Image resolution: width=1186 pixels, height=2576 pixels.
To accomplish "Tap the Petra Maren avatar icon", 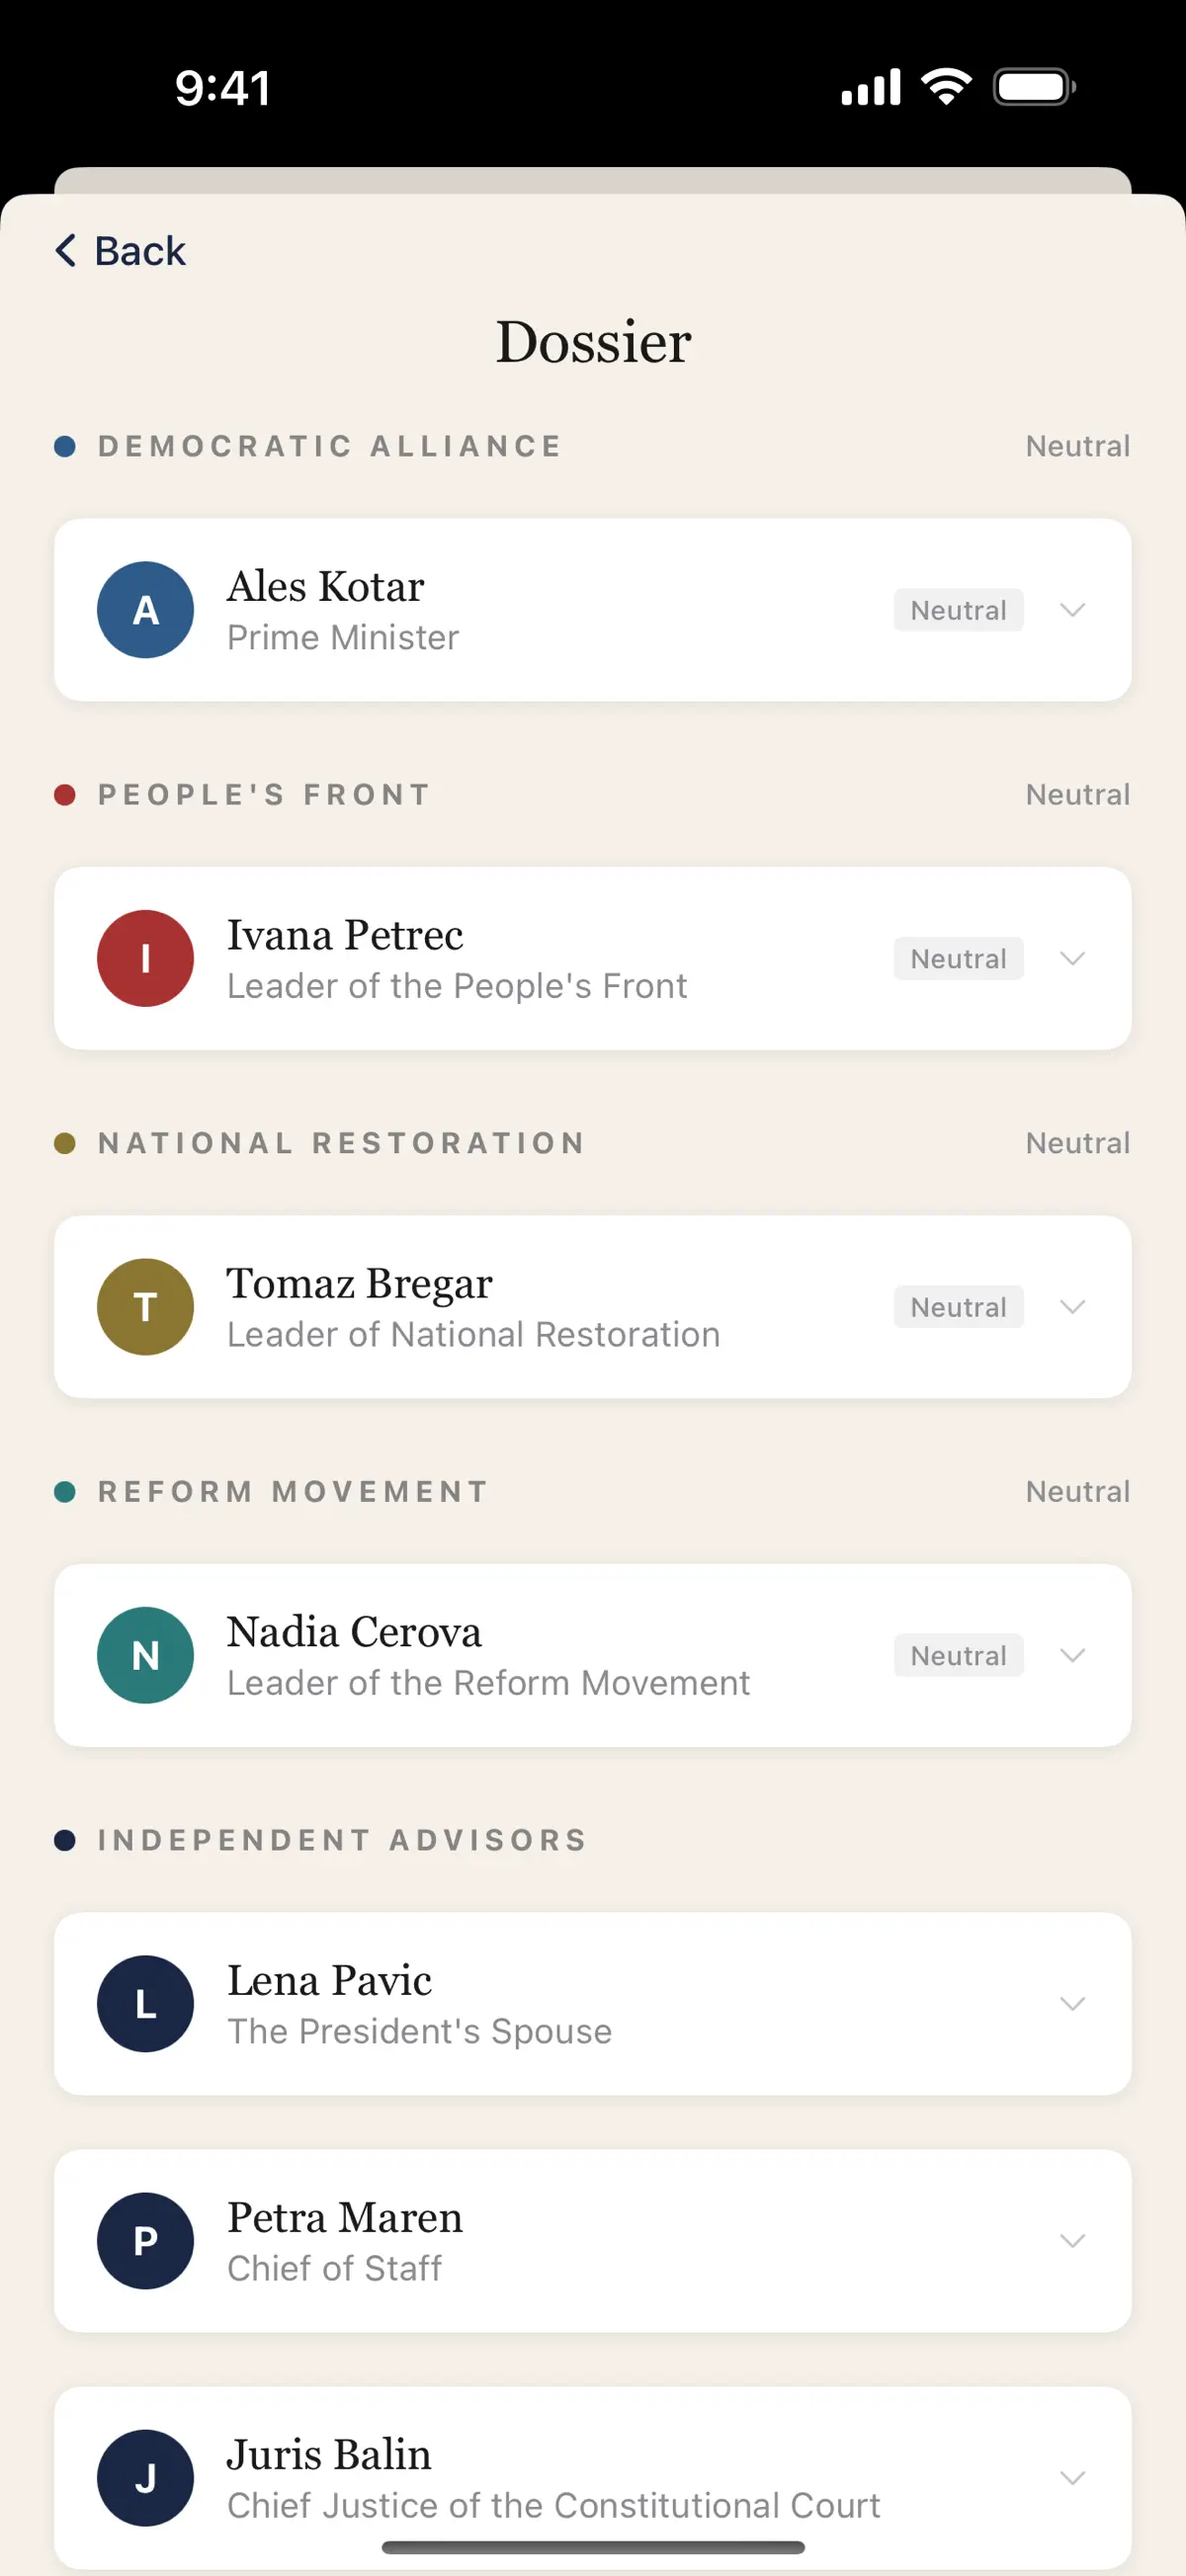I will tap(145, 2241).
